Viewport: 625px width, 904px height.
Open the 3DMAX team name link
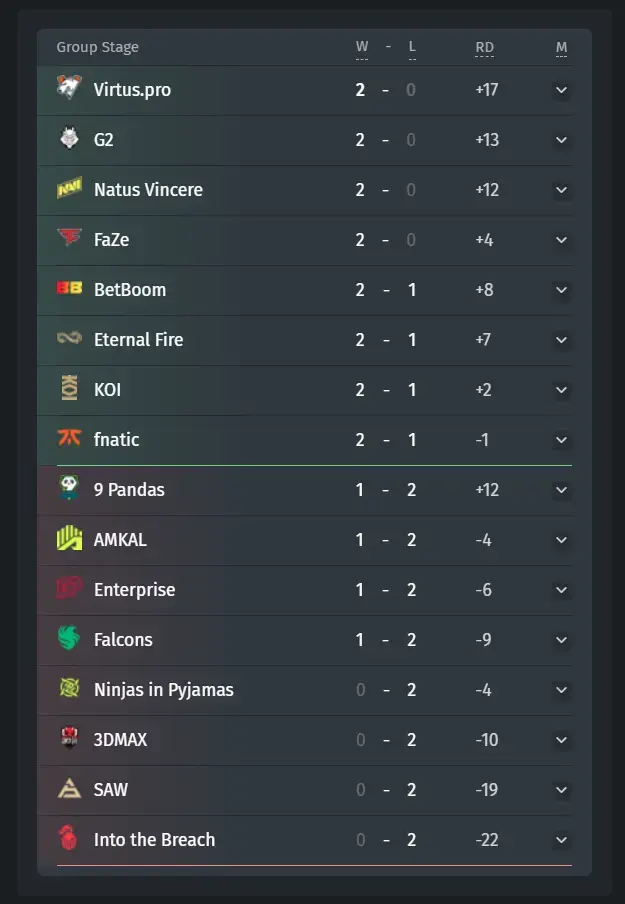click(x=121, y=740)
